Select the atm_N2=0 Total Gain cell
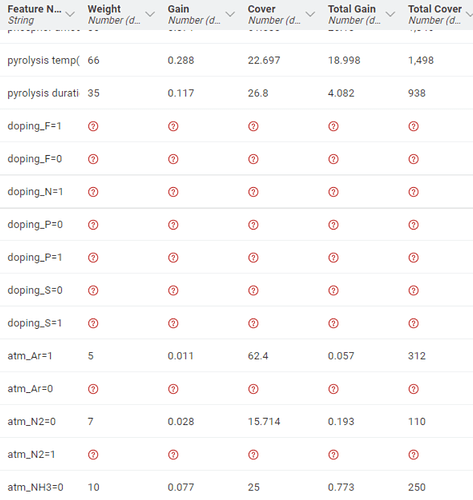 tap(341, 422)
